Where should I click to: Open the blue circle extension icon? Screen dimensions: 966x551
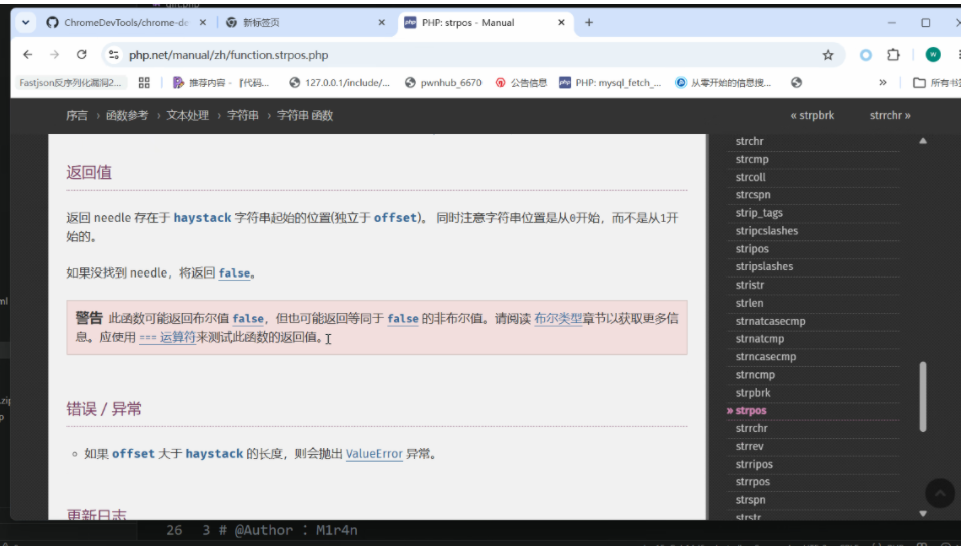coord(866,55)
